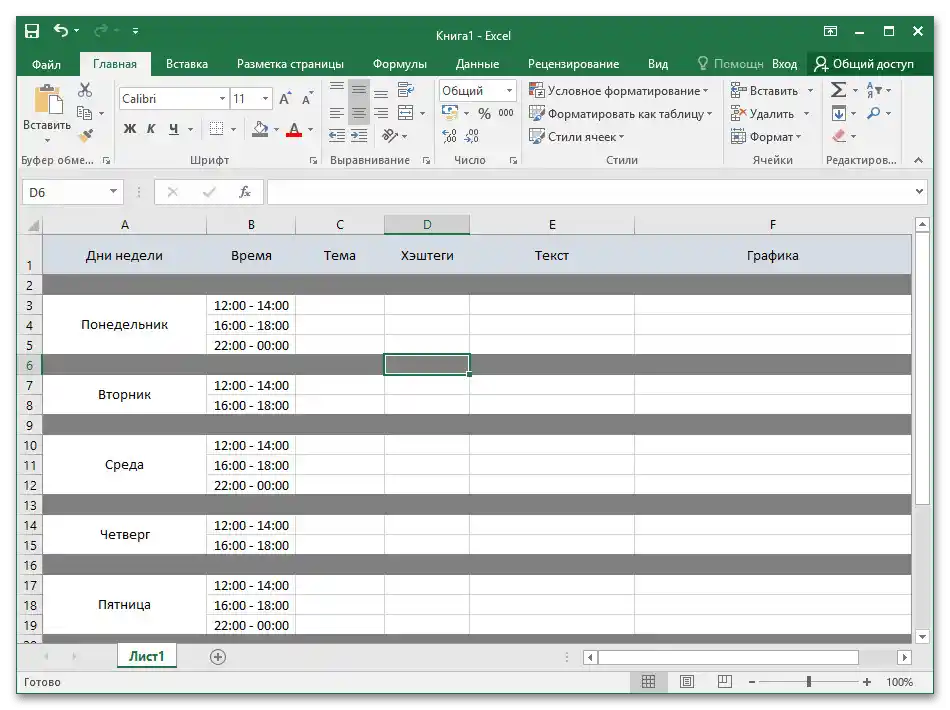Toggle underline formatting (Ч)
This screenshot has height=710, width=950.
click(x=174, y=128)
